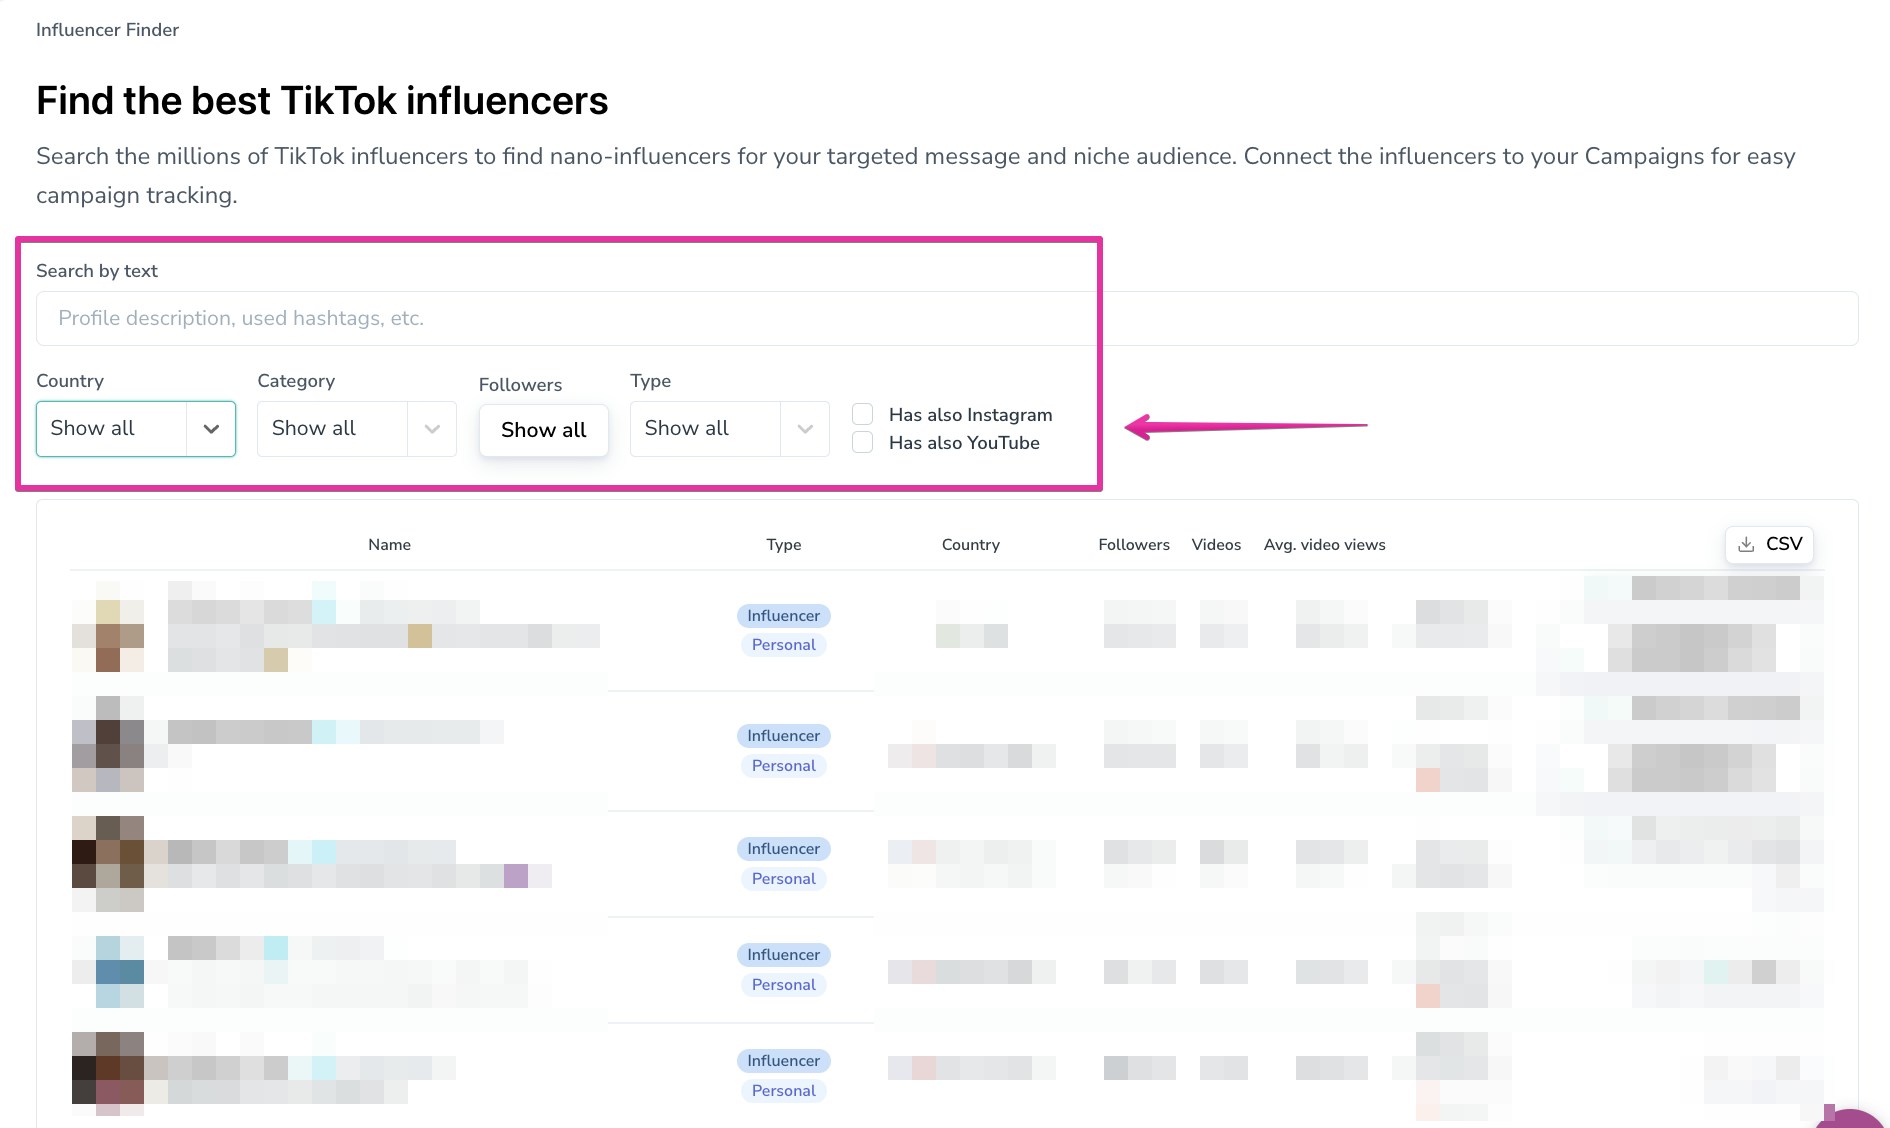Click the Videos column header

point(1216,545)
